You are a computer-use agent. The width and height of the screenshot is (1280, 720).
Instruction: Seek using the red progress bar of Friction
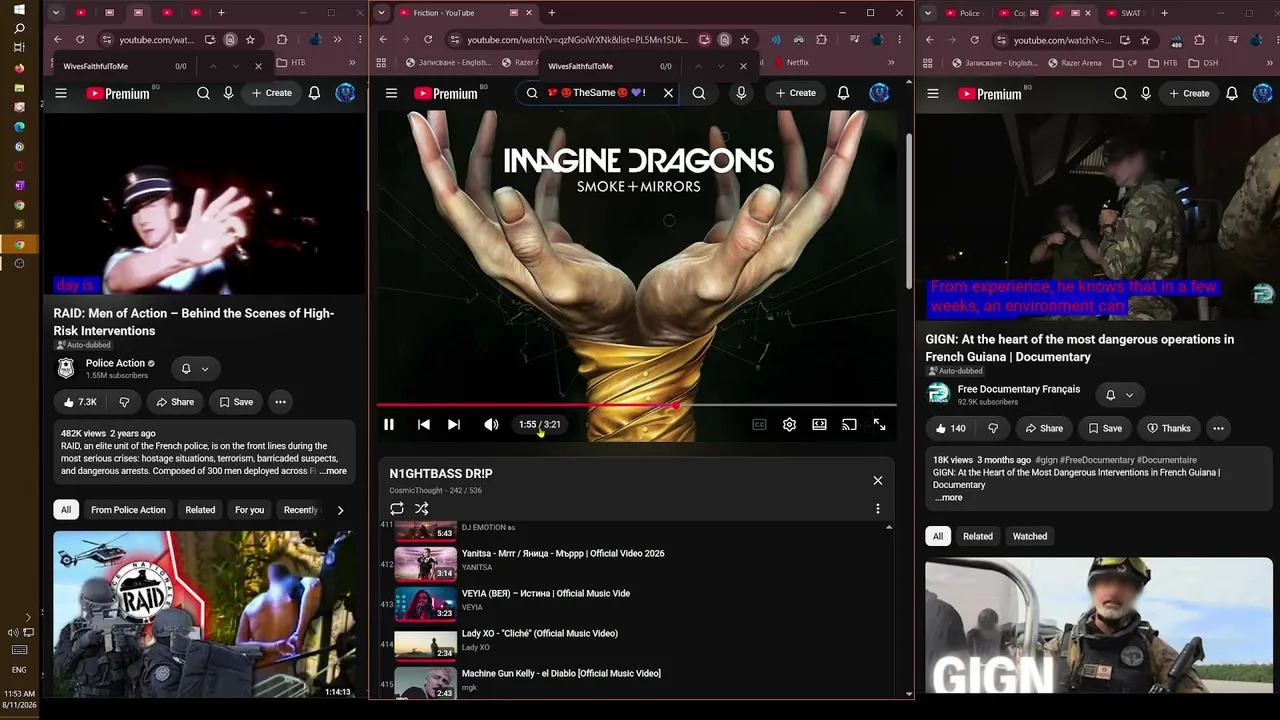click(x=636, y=405)
